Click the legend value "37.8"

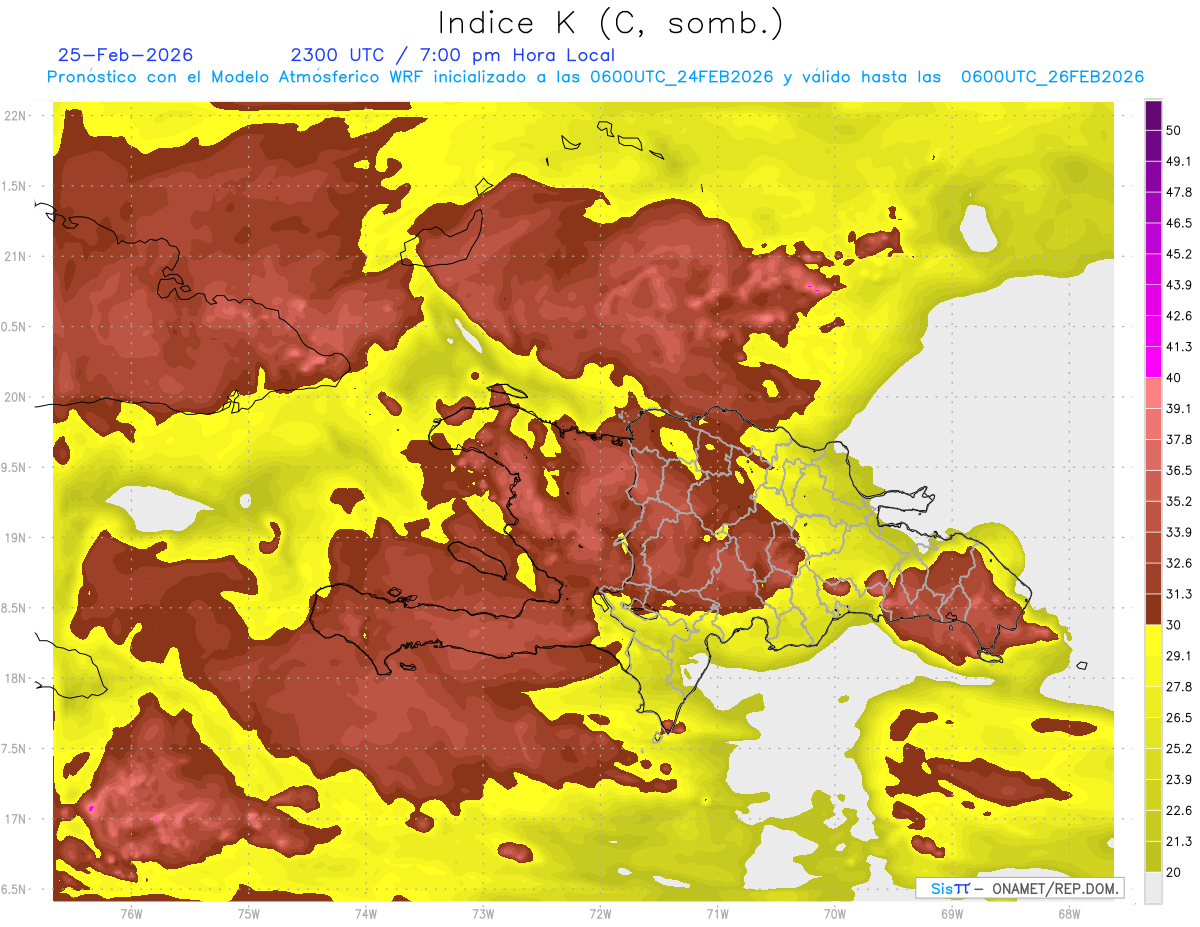pos(1179,439)
